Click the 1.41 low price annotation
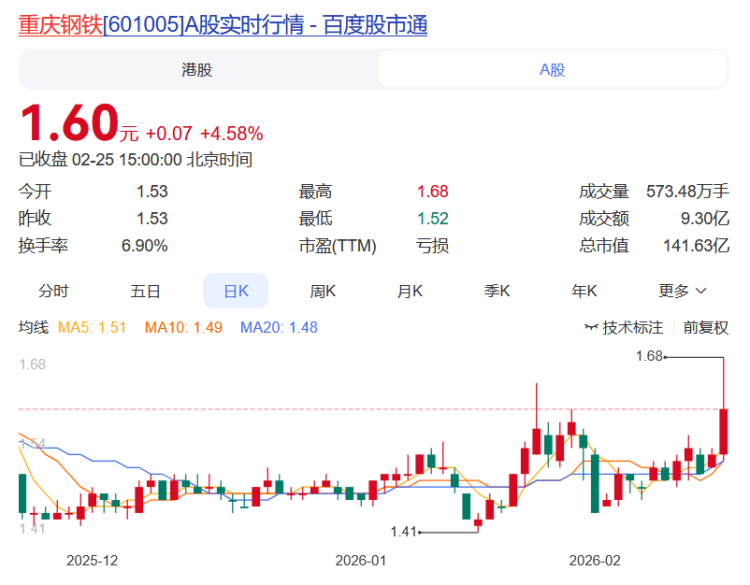750x585 pixels. [404, 531]
